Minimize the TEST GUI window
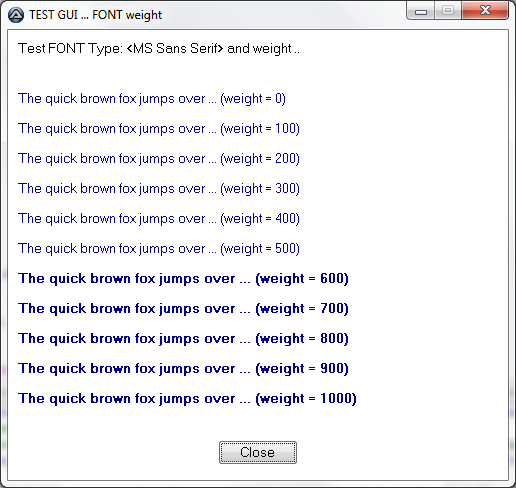The image size is (516, 488). coord(421,11)
